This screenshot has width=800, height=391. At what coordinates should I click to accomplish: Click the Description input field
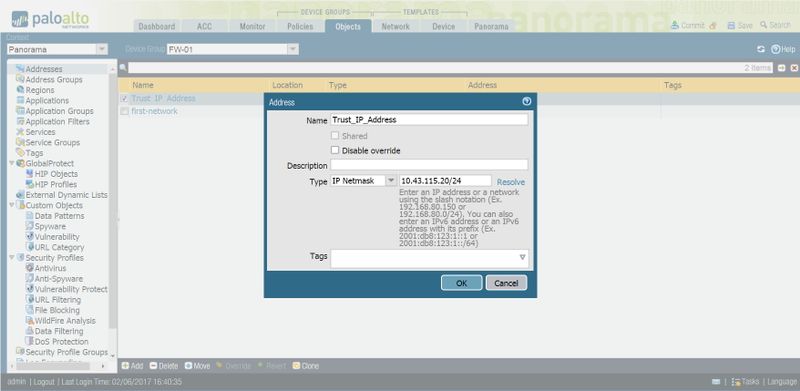coord(429,165)
